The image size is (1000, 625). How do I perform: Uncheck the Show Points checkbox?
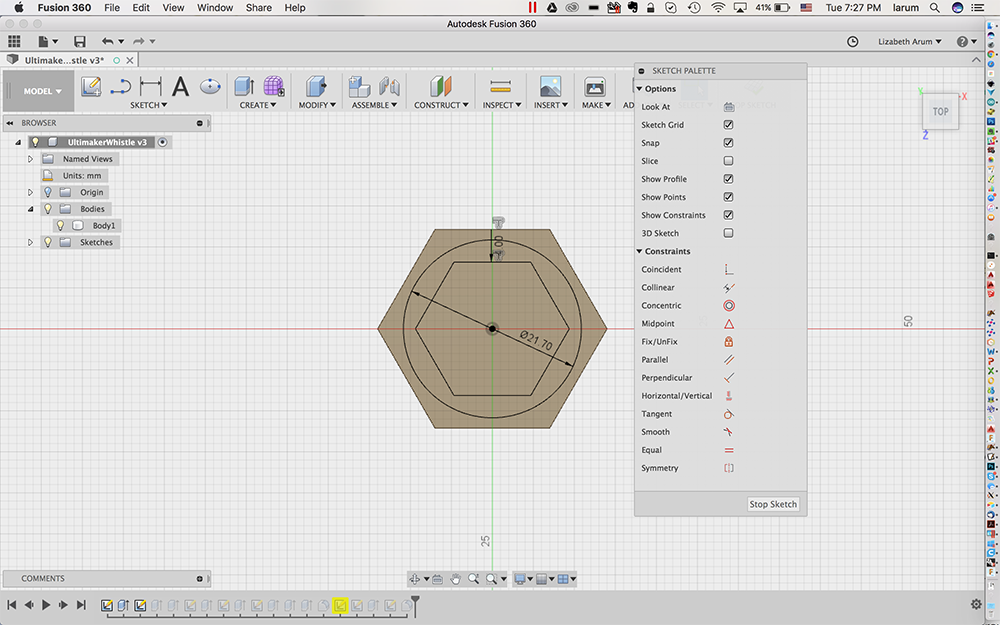pos(728,197)
